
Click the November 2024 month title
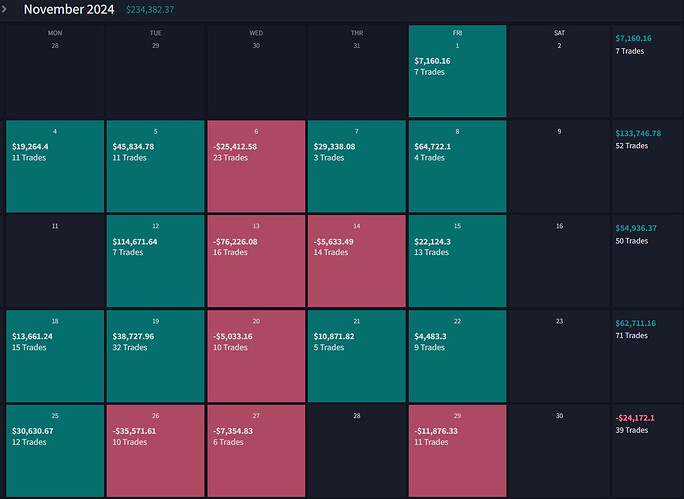click(69, 10)
